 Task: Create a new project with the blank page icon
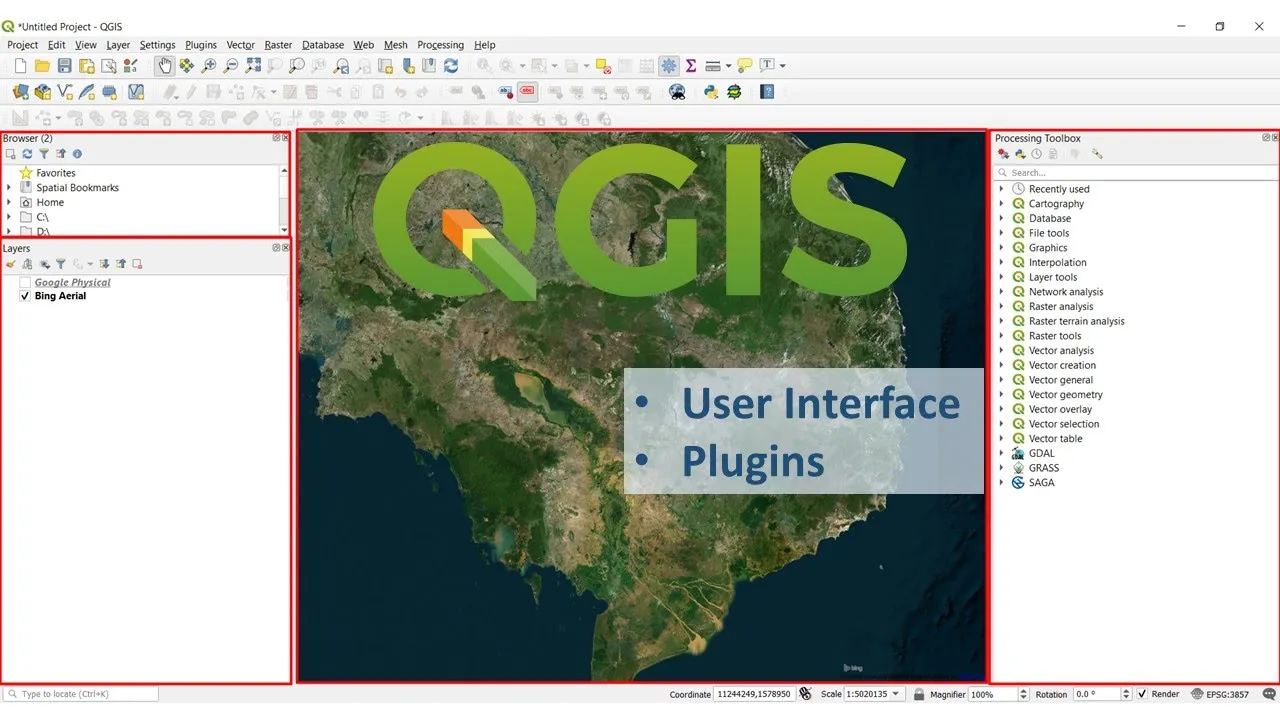(x=20, y=66)
